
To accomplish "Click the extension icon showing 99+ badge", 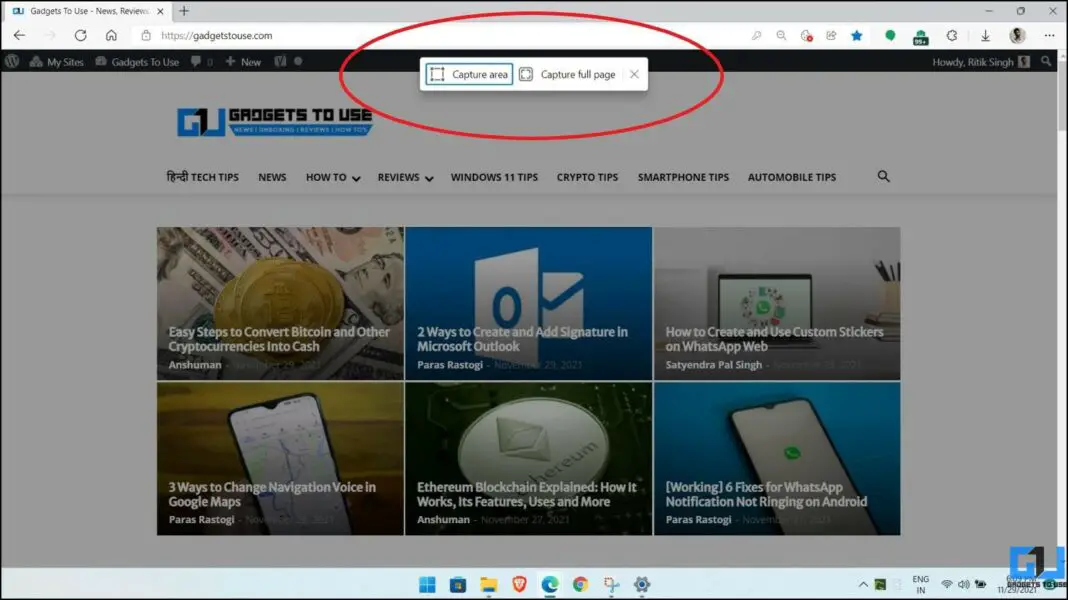I will [921, 35].
